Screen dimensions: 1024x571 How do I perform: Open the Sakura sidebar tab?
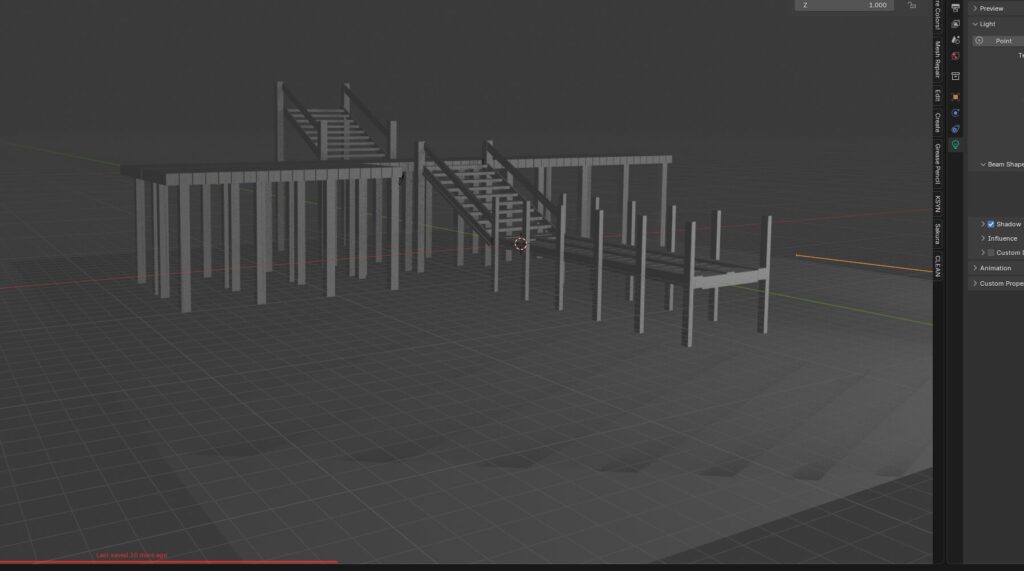(x=938, y=233)
